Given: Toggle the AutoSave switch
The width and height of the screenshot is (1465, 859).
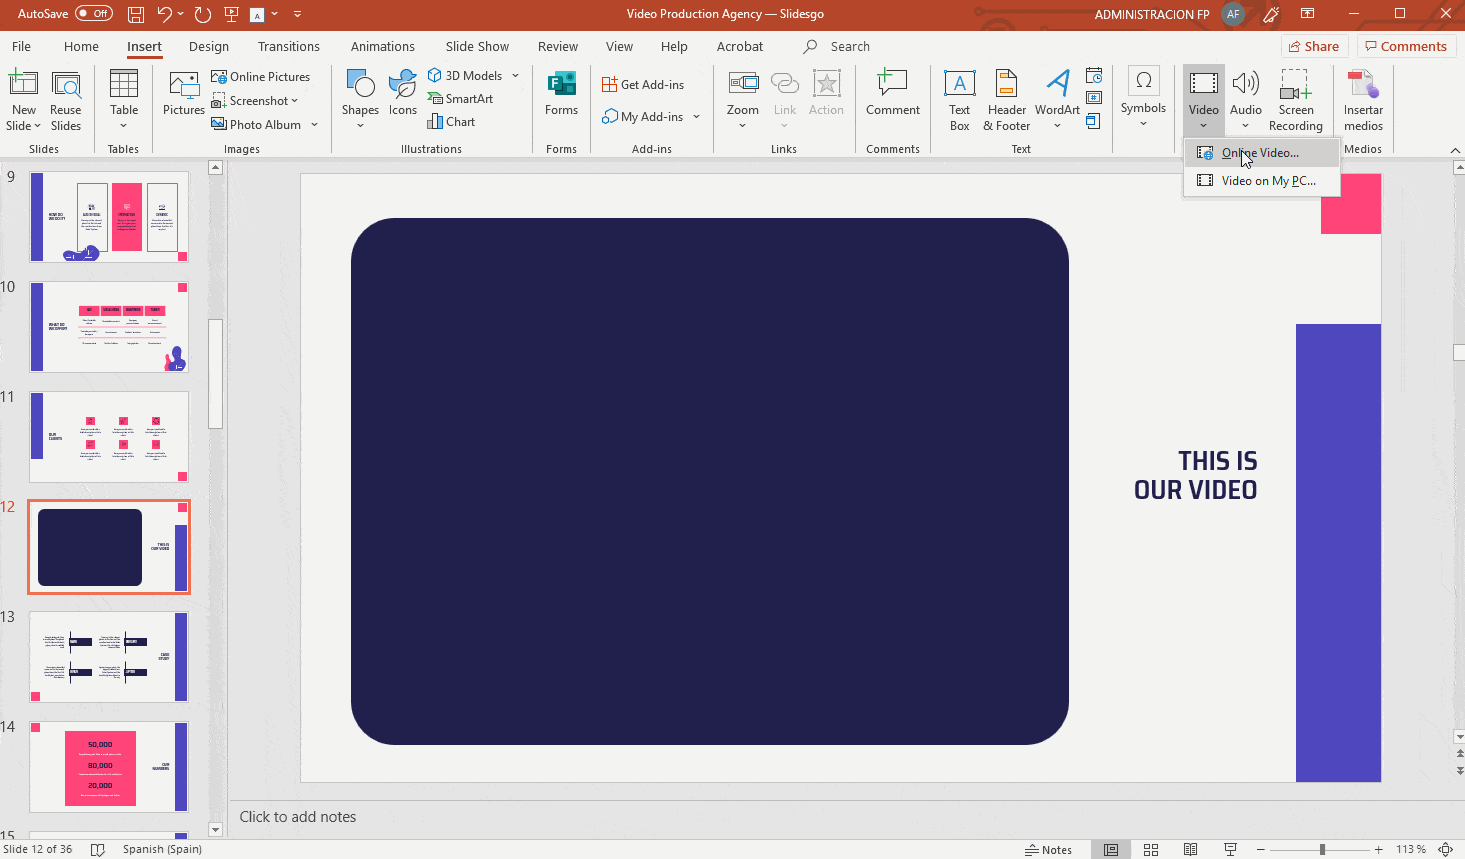Looking at the screenshot, I should click(94, 14).
